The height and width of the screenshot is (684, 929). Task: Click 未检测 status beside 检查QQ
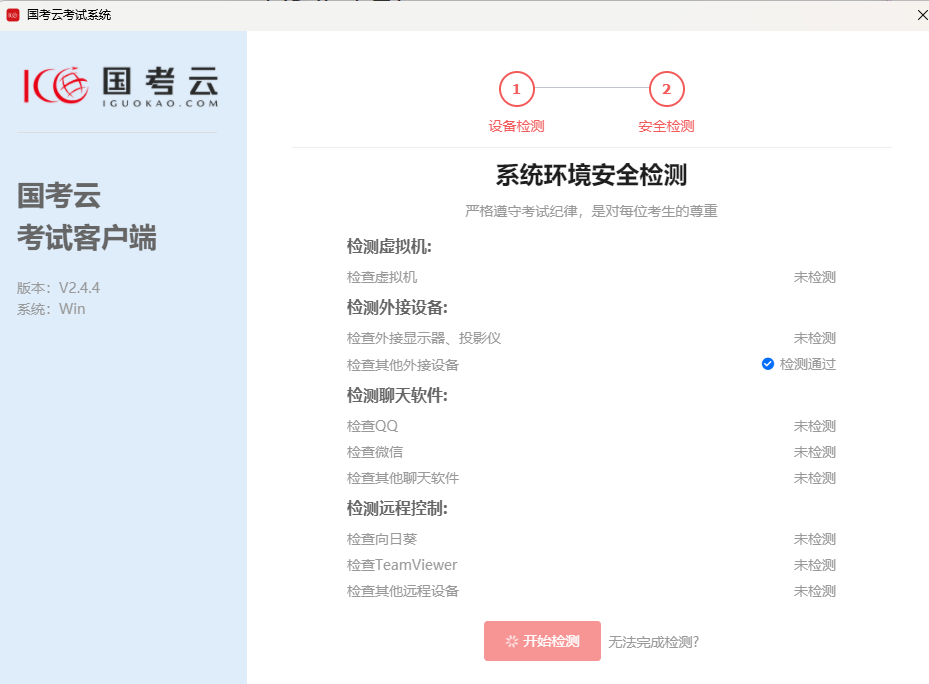(813, 425)
